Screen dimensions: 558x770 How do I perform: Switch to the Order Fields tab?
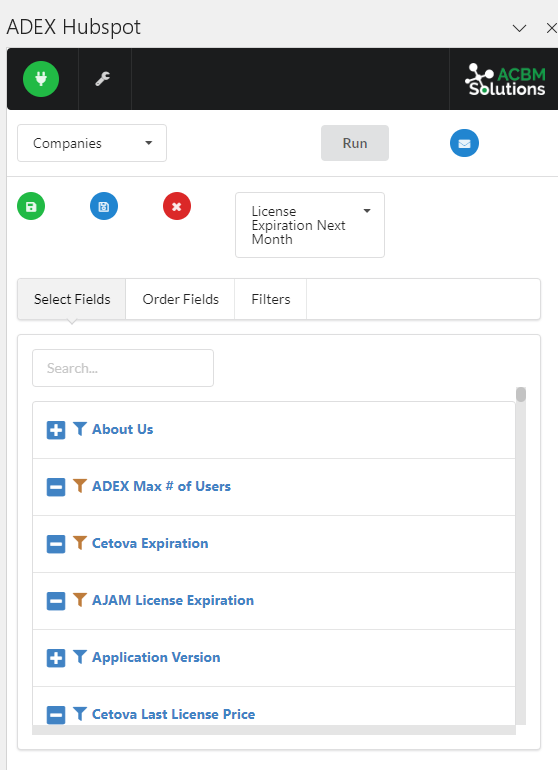click(180, 299)
